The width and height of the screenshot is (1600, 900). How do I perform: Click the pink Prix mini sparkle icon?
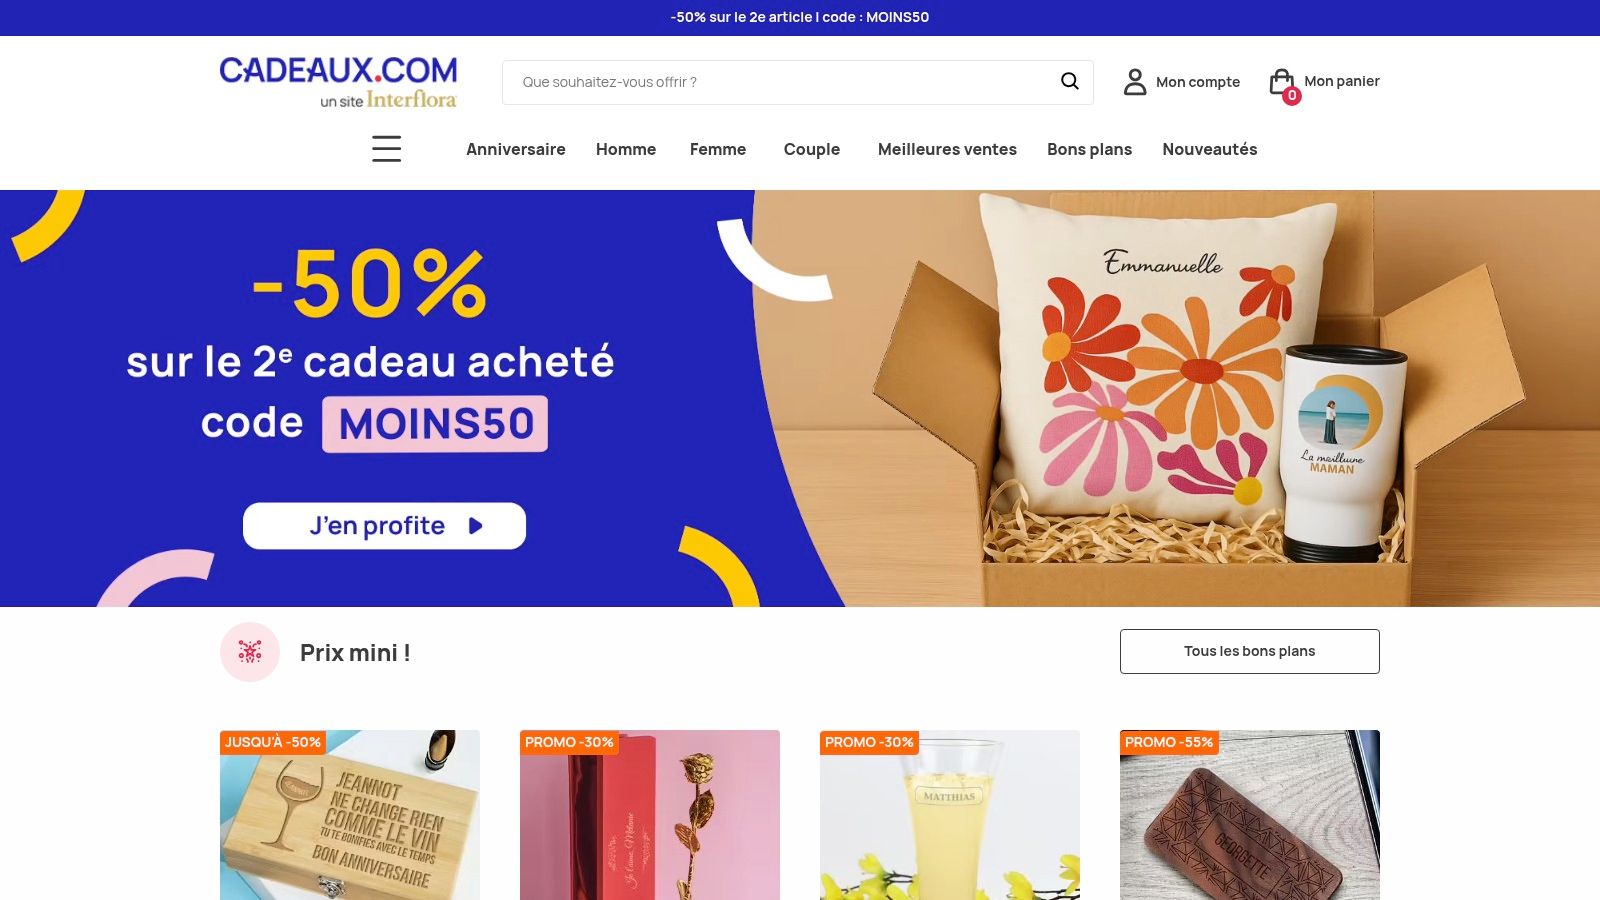point(250,652)
